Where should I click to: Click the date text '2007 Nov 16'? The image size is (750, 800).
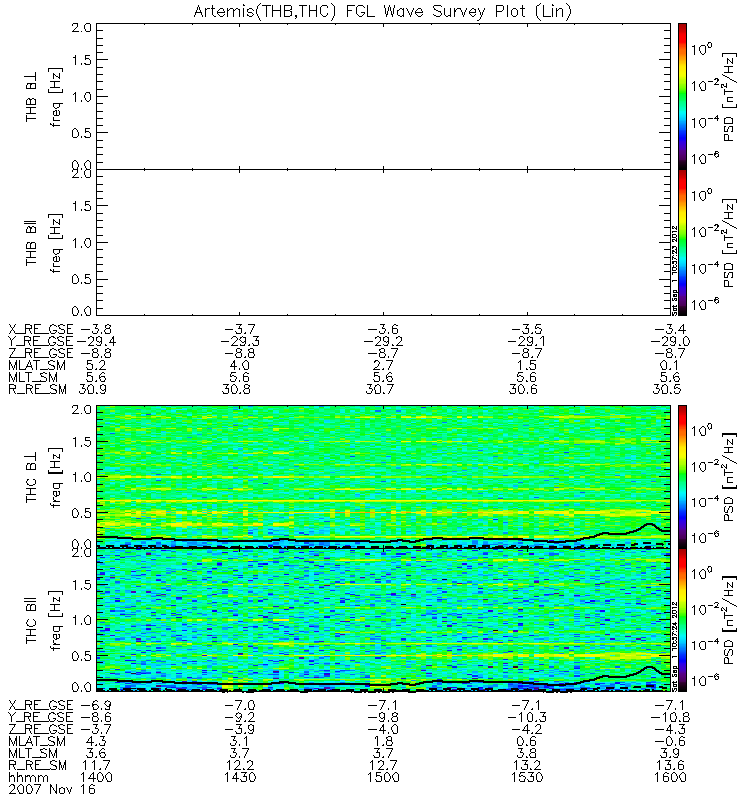(52, 789)
